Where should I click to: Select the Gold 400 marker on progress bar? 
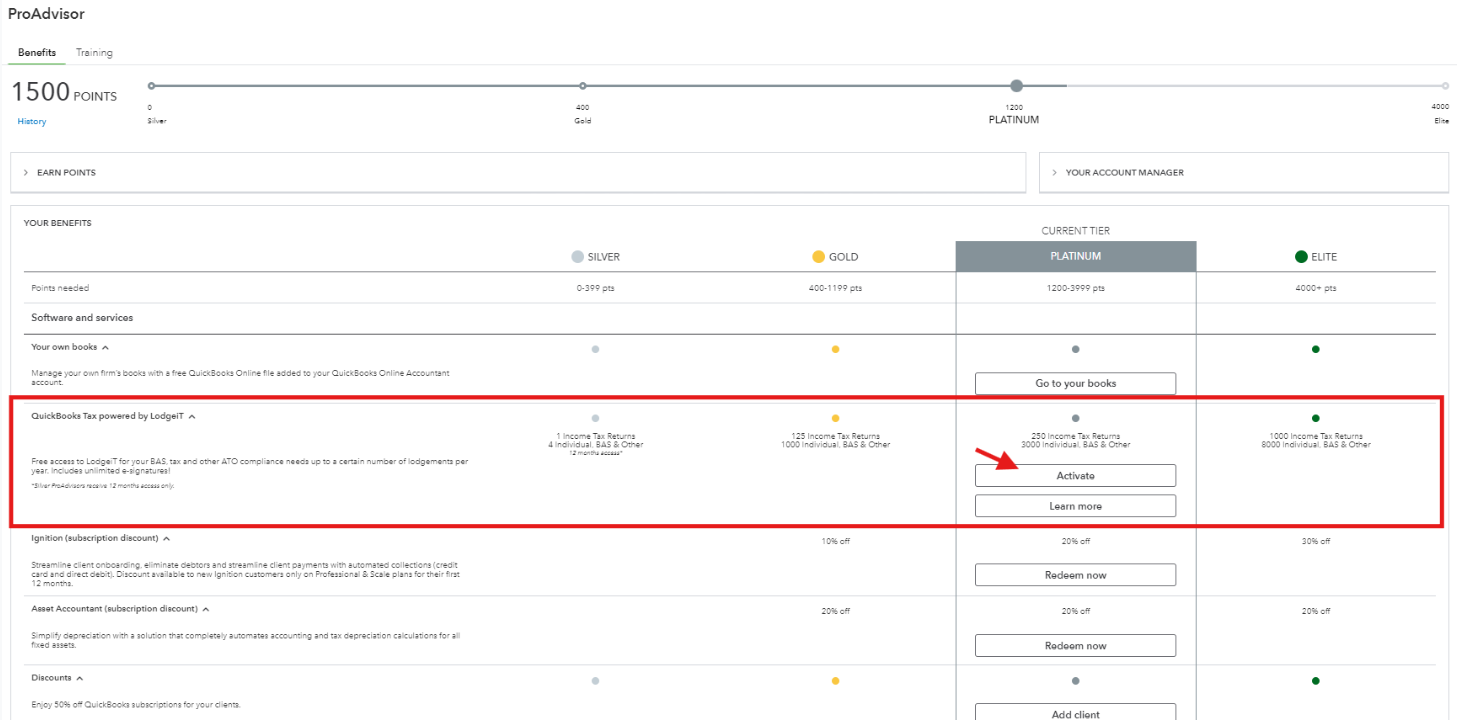click(x=583, y=86)
